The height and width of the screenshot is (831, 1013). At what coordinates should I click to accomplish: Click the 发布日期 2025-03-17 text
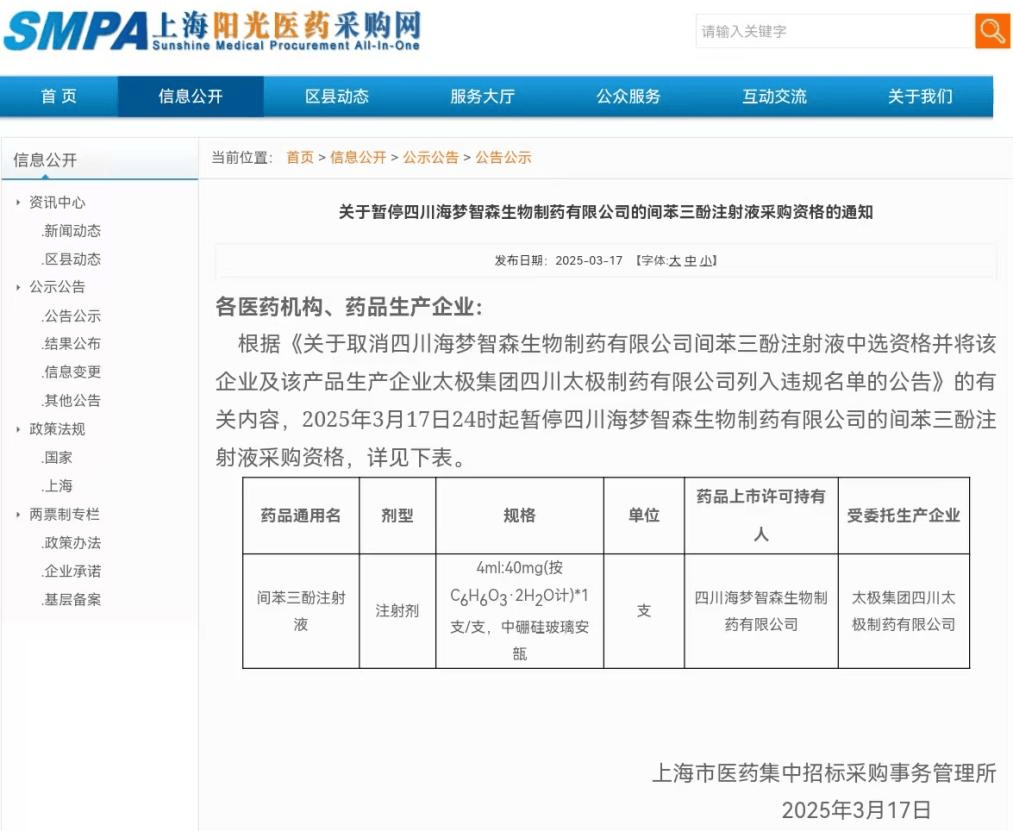coord(558,260)
